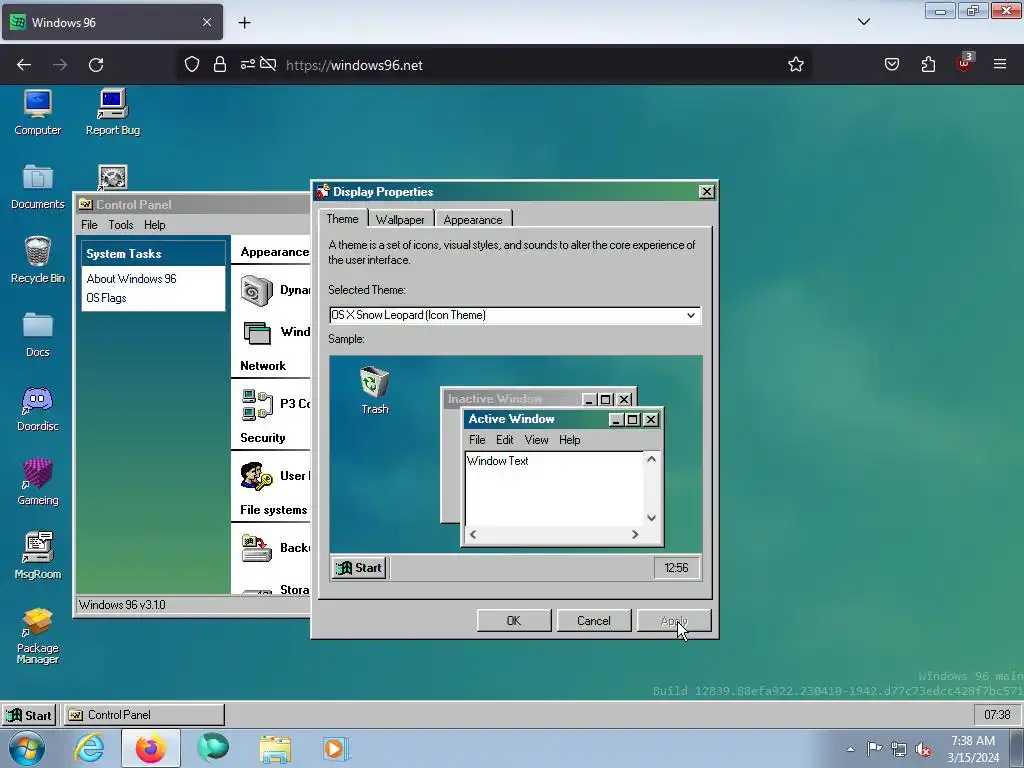This screenshot has height=768, width=1024.
Task: Click the Windows 7 date and time
Action: (x=973, y=749)
